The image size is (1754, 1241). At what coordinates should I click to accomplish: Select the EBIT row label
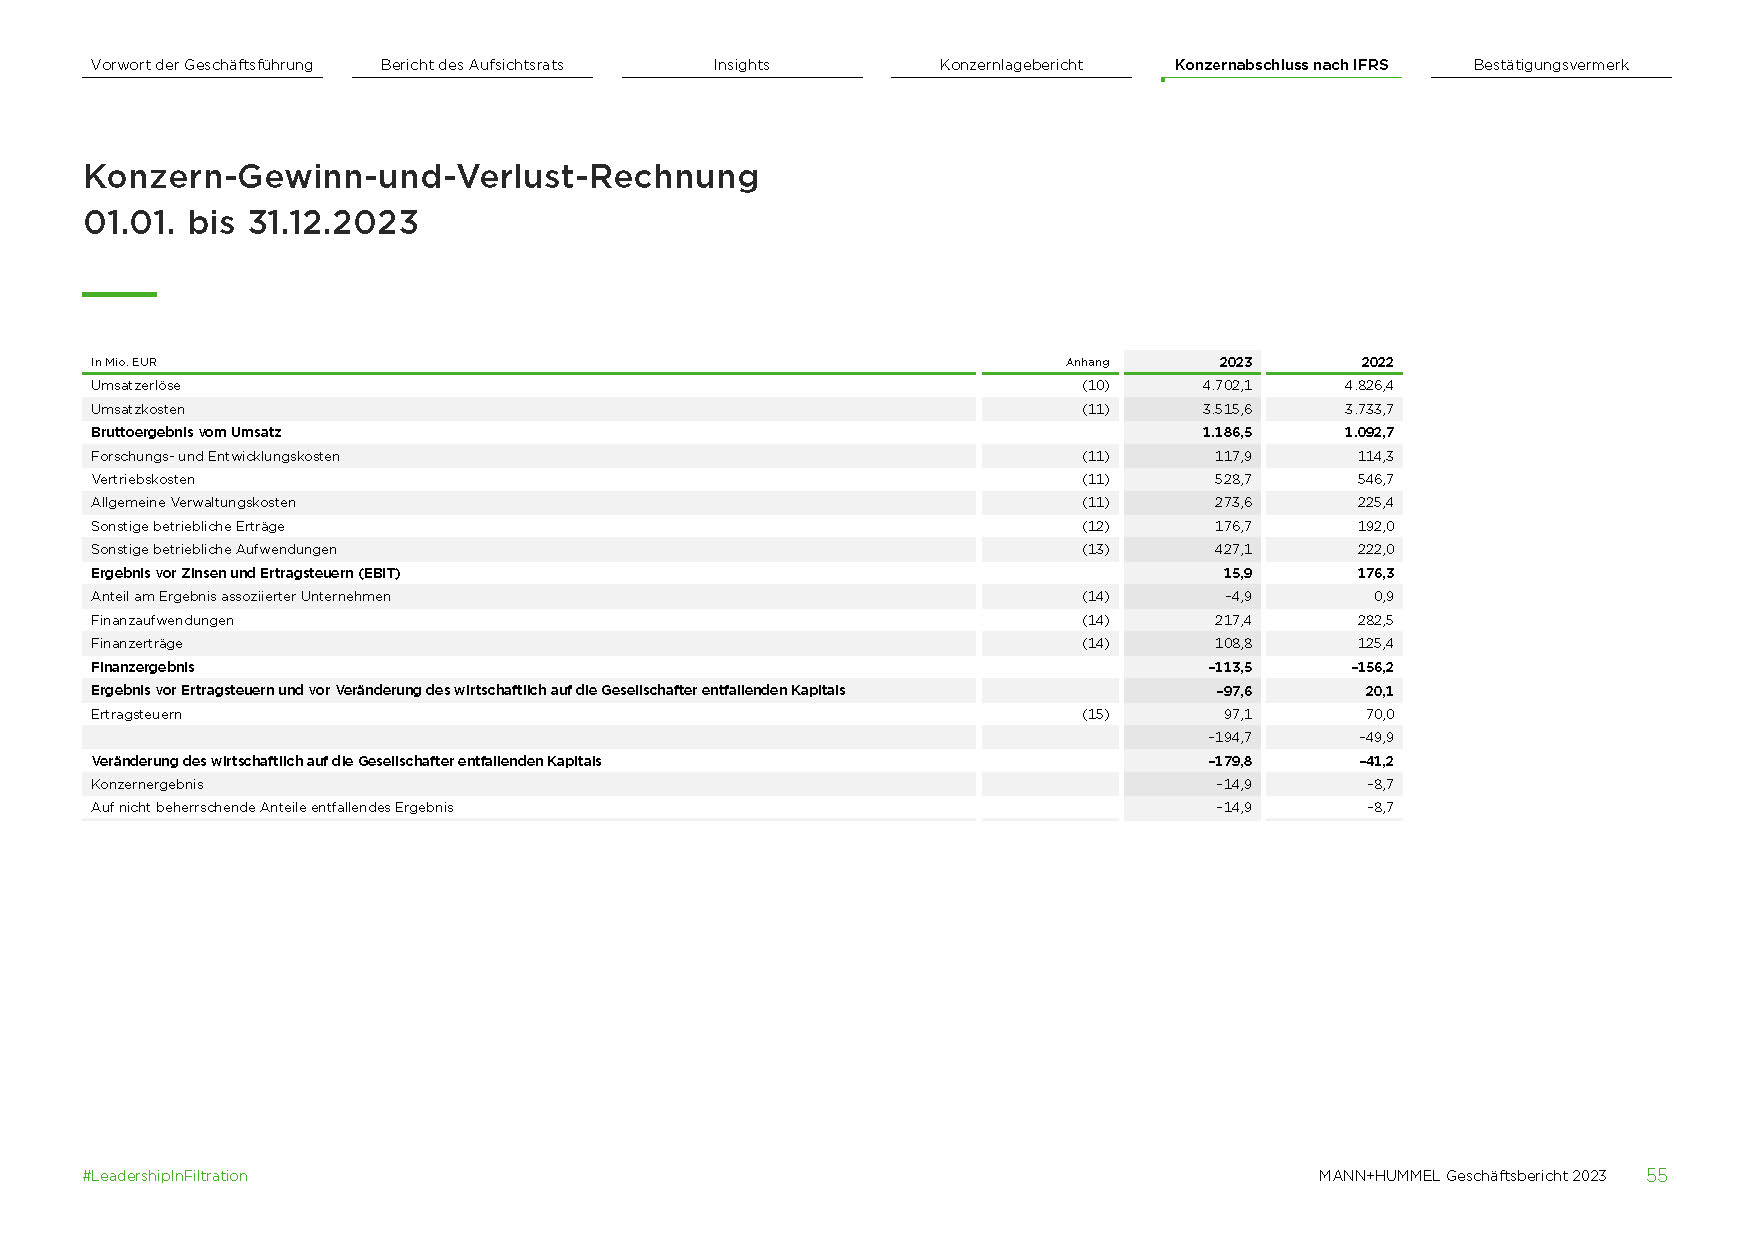click(x=245, y=573)
